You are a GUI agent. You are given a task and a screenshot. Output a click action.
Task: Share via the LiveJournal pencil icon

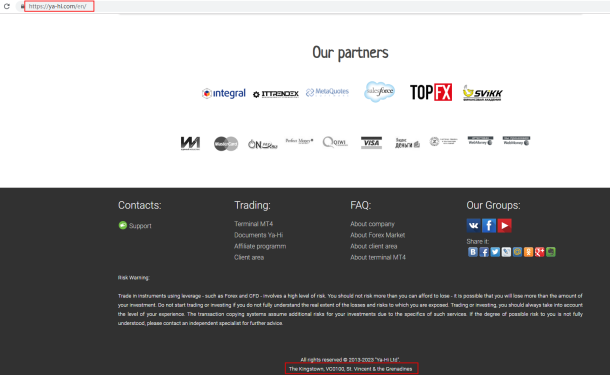coord(506,252)
